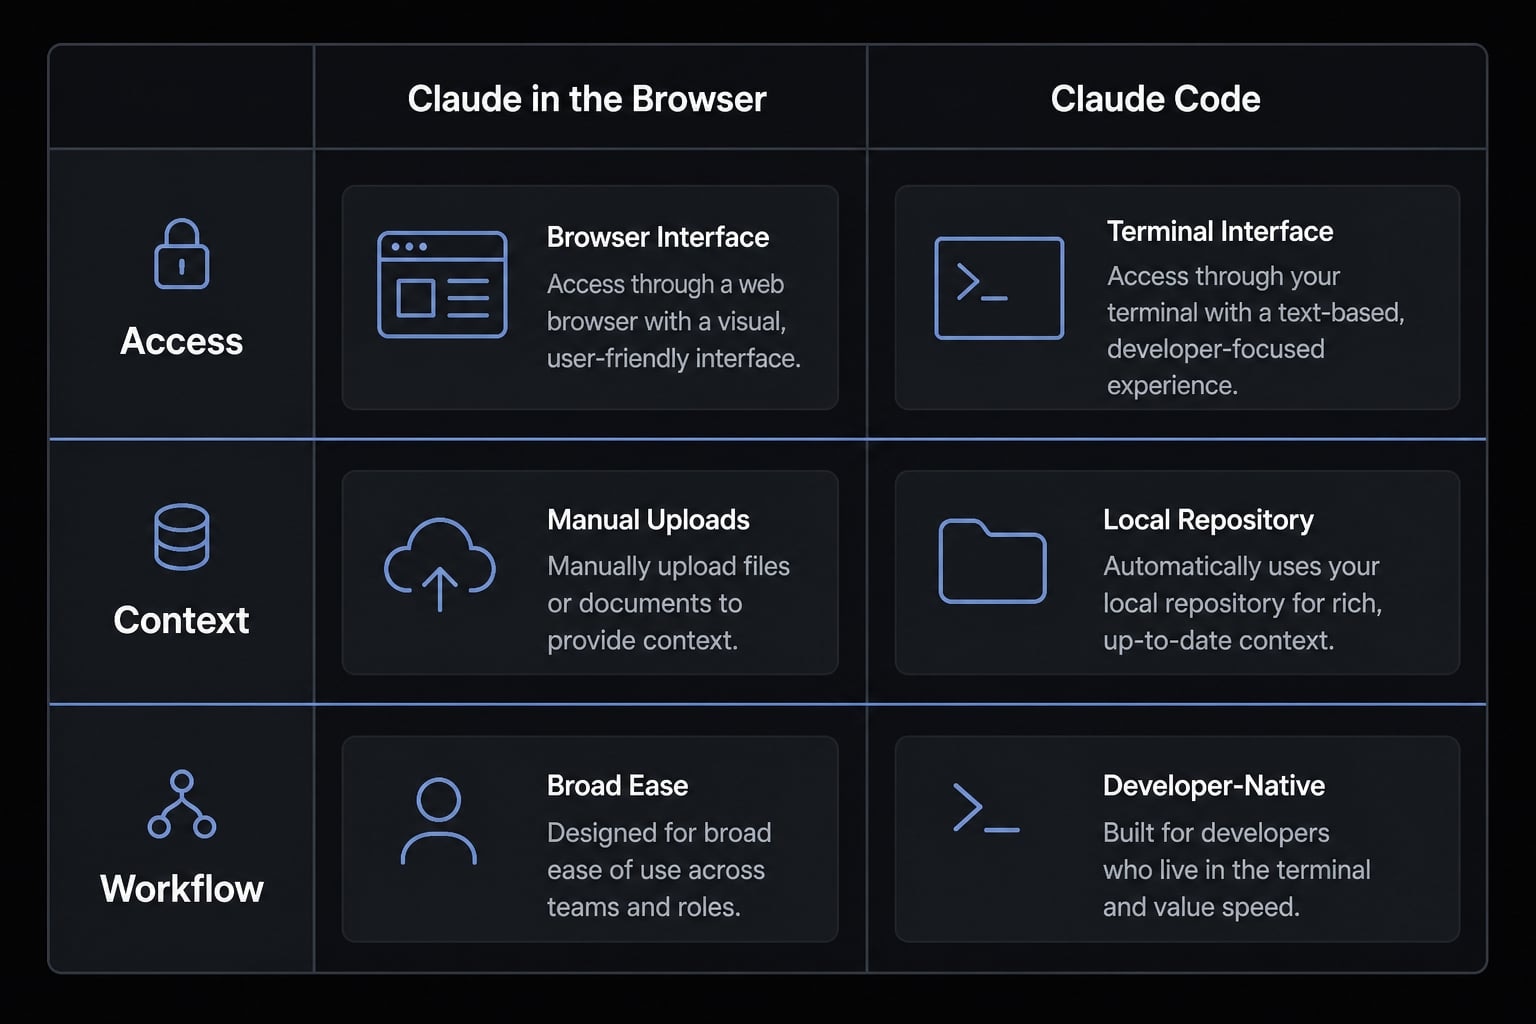Click the Developer-Native heading
Image resolution: width=1536 pixels, height=1024 pixels.
(x=1213, y=786)
